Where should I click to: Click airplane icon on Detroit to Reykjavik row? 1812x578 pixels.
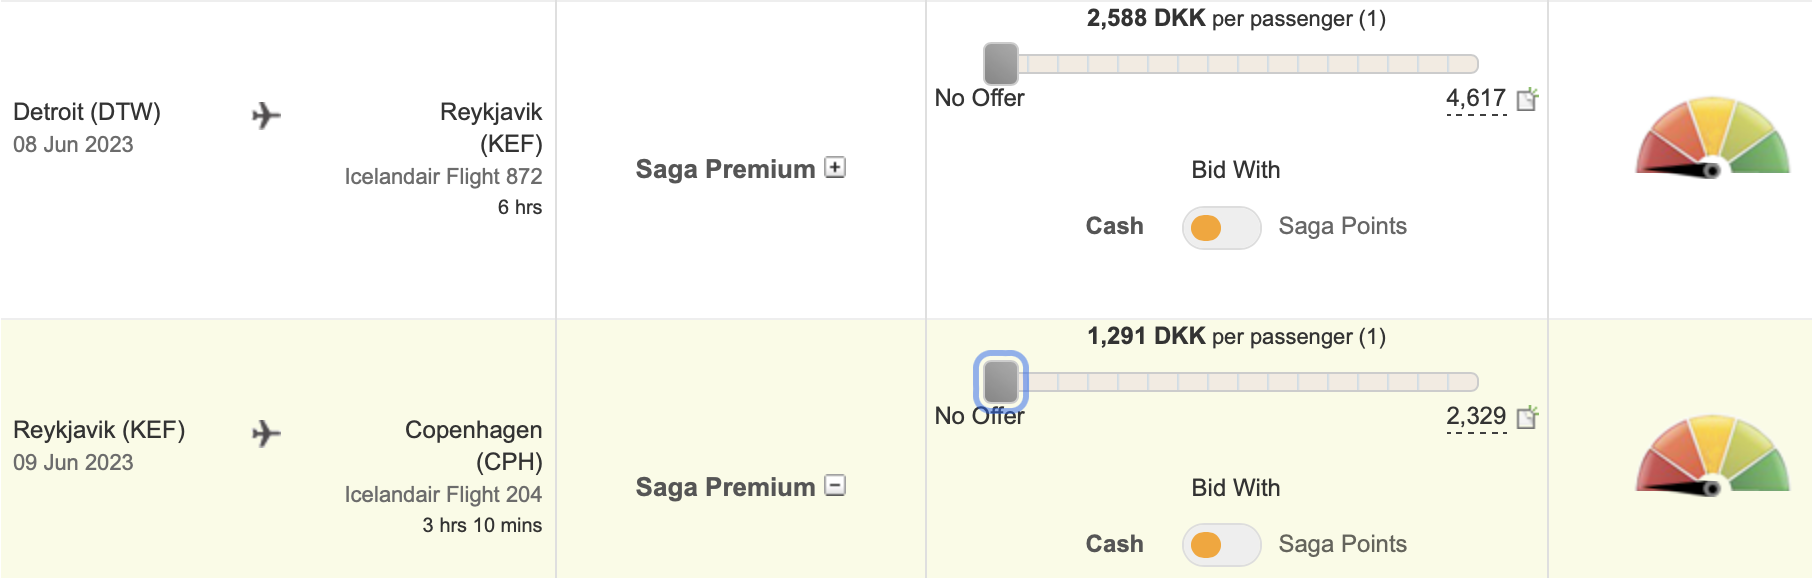click(x=266, y=116)
